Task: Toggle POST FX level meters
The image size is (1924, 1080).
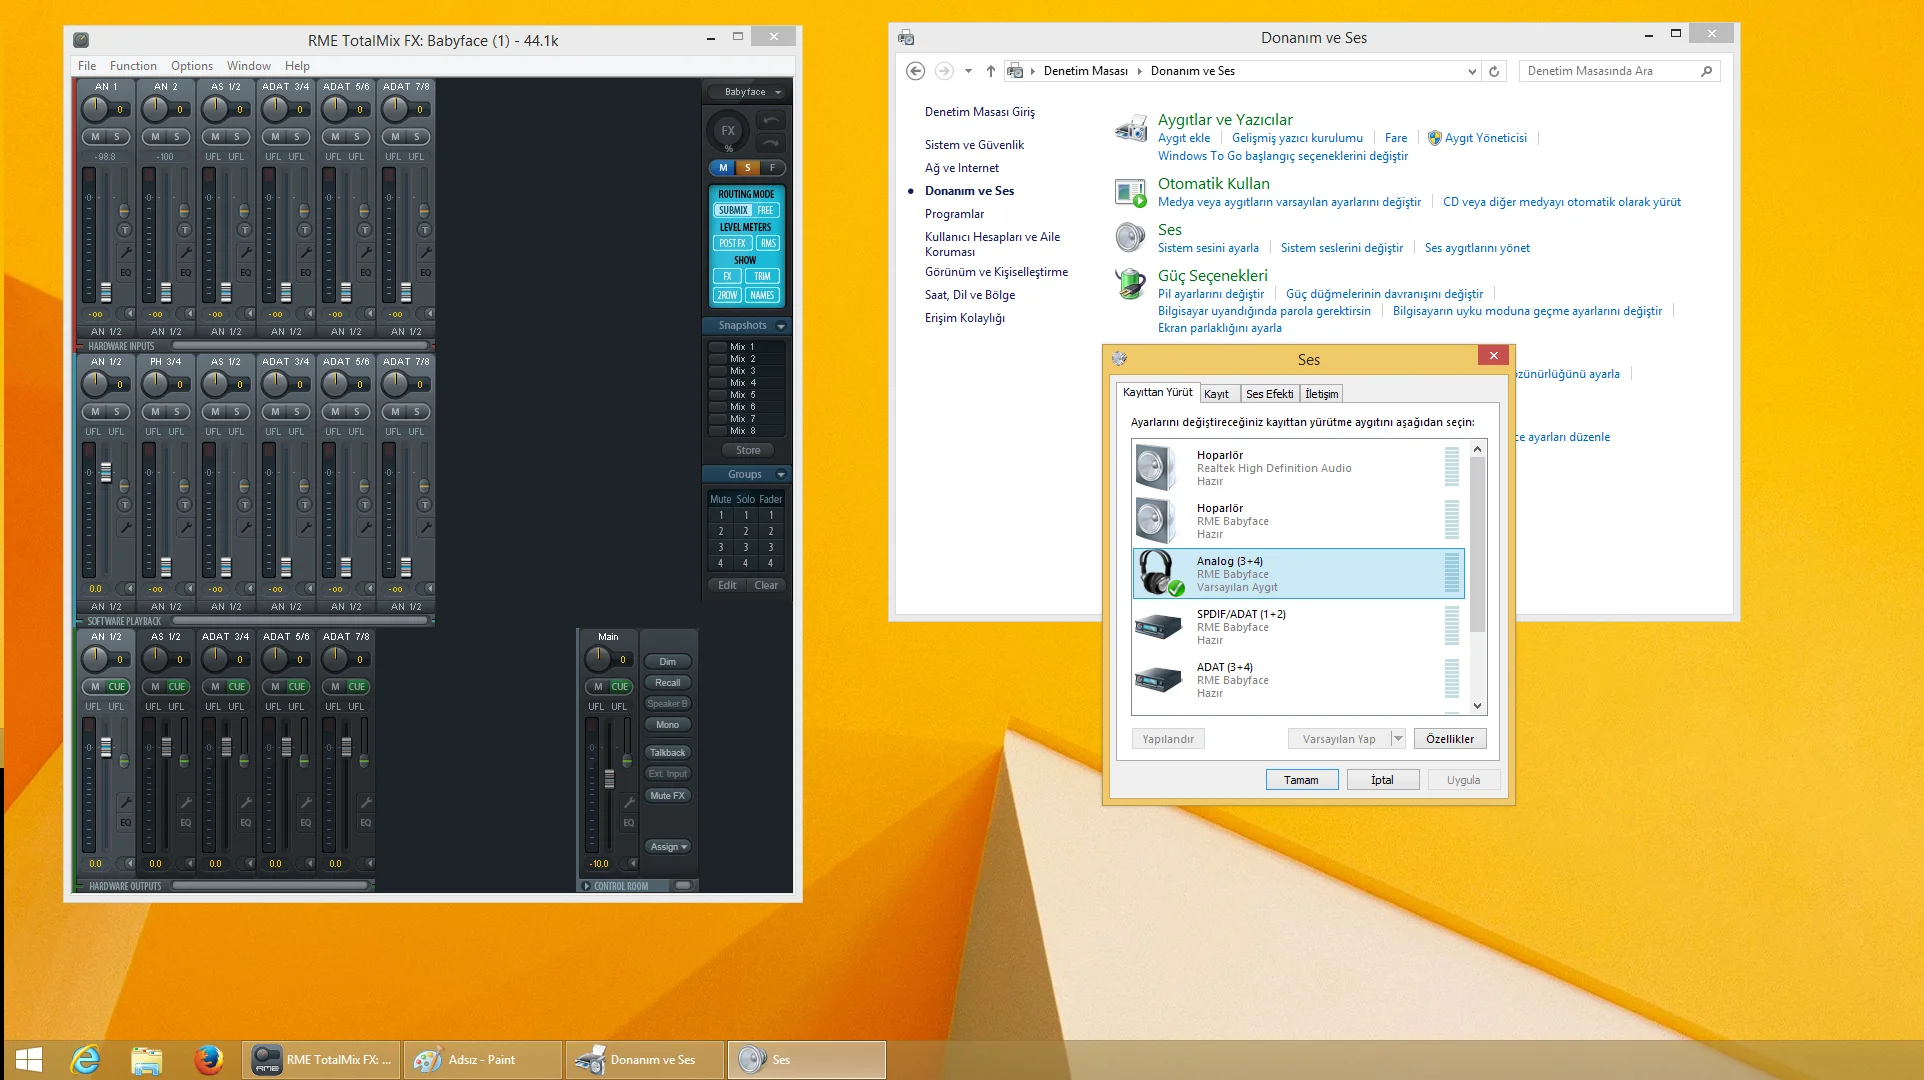Action: click(732, 243)
